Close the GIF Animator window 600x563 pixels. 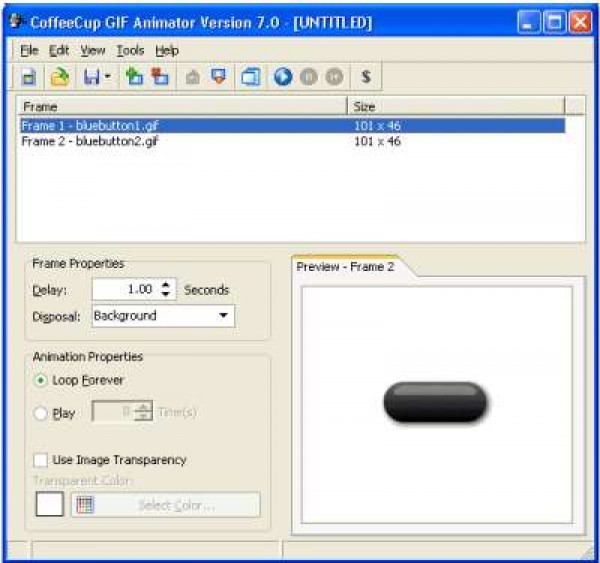[x=580, y=22]
